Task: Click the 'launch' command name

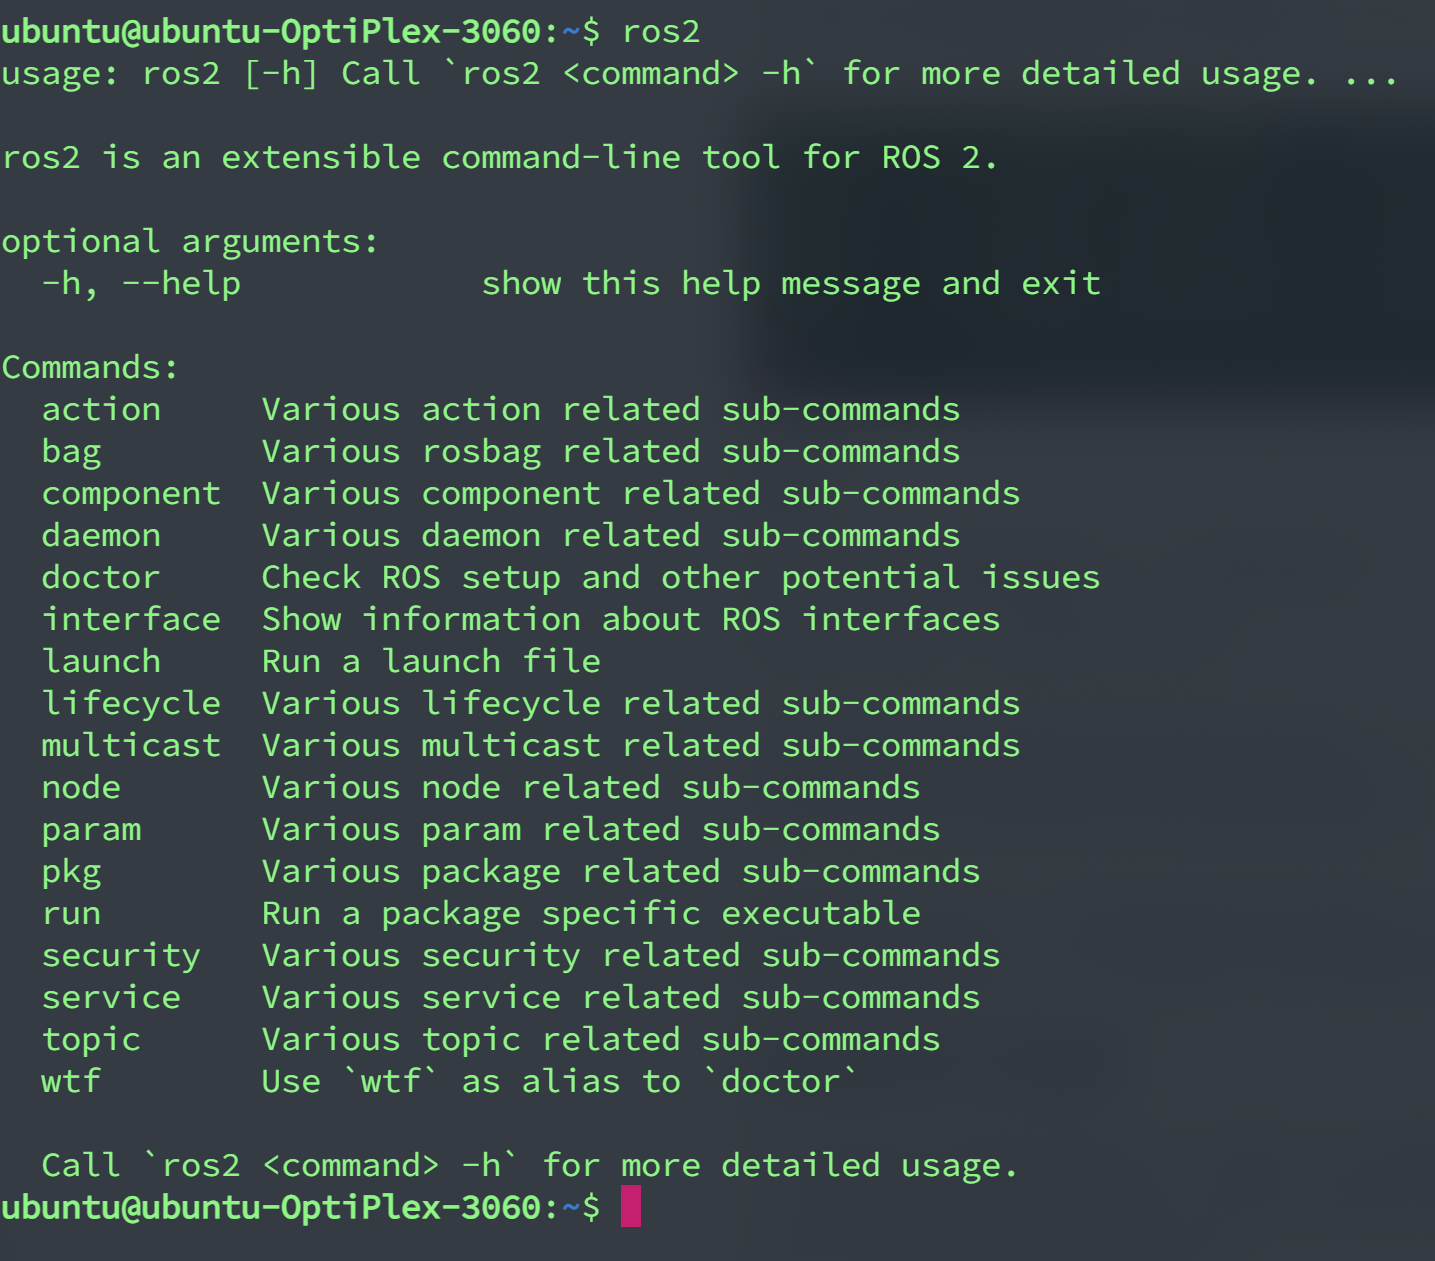Action: point(101,661)
